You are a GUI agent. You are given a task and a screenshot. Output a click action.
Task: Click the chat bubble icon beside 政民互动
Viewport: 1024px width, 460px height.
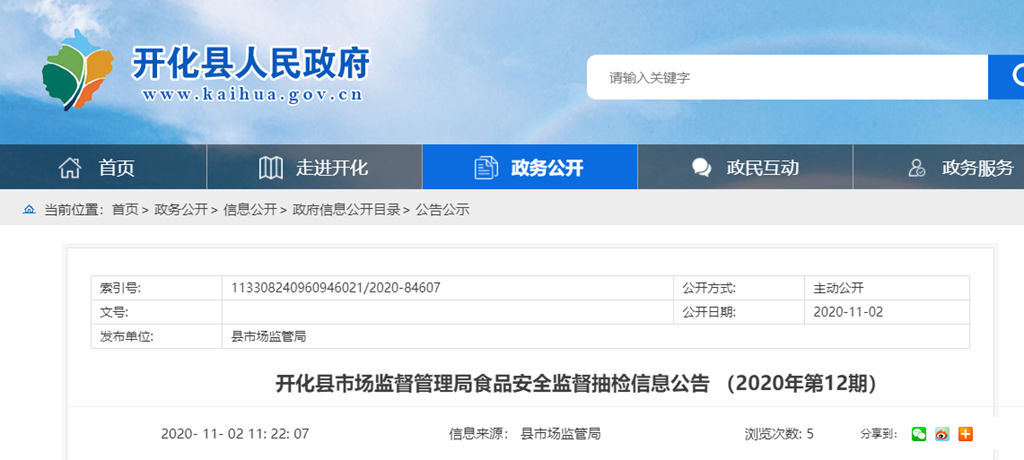pyautogui.click(x=701, y=168)
